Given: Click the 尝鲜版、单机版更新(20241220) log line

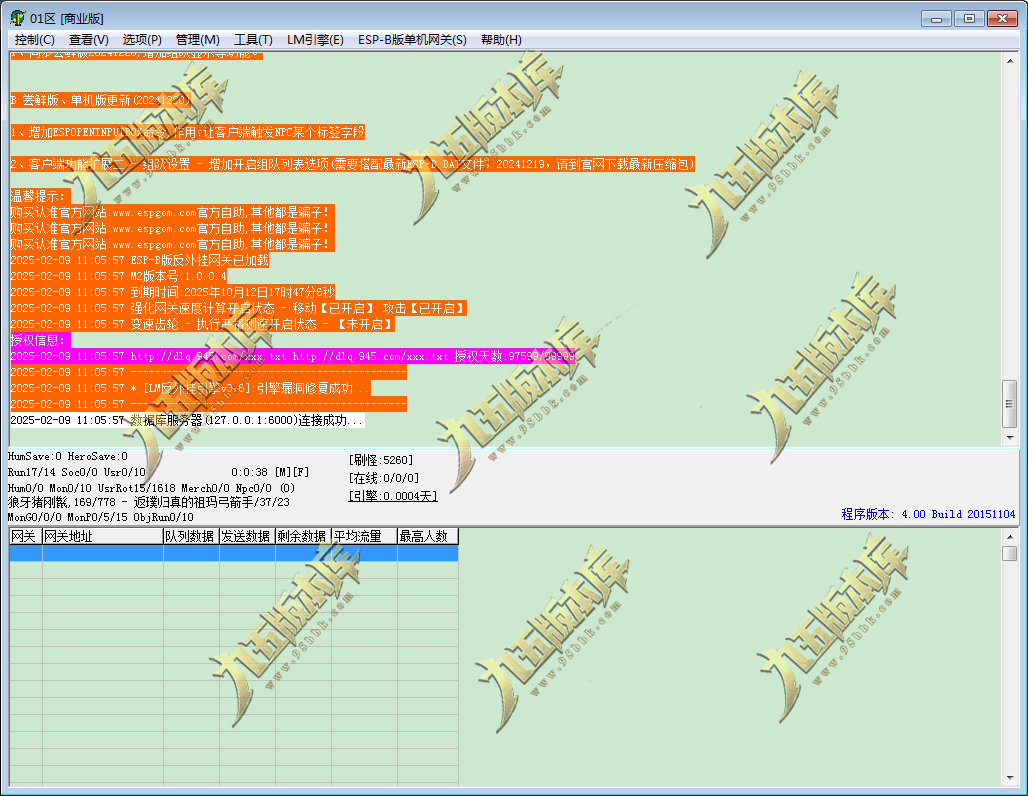Looking at the screenshot, I should click(100, 100).
